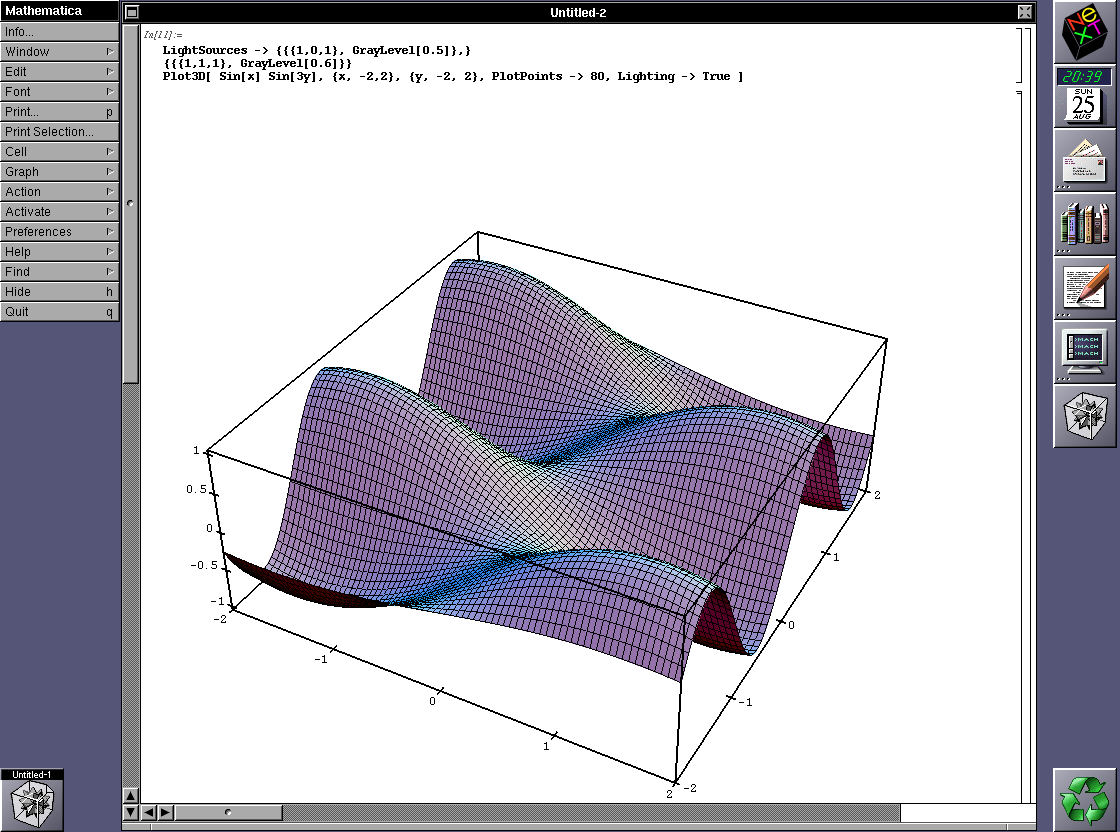Launch the pencil-and-paper text editor dock icon
1120x832 pixels.
point(1085,288)
